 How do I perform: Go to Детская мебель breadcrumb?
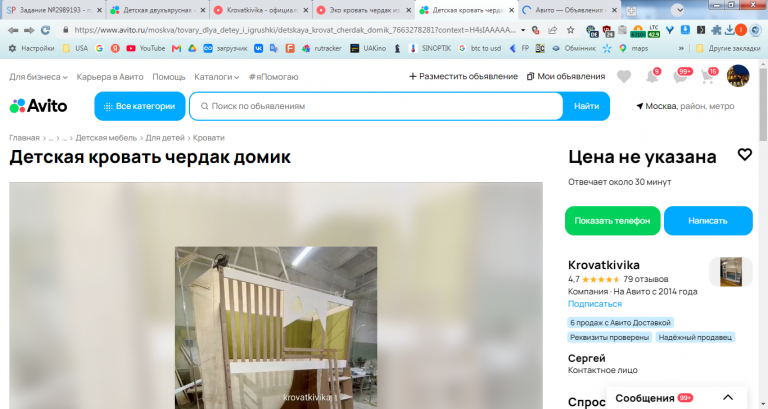pyautogui.click(x=106, y=138)
